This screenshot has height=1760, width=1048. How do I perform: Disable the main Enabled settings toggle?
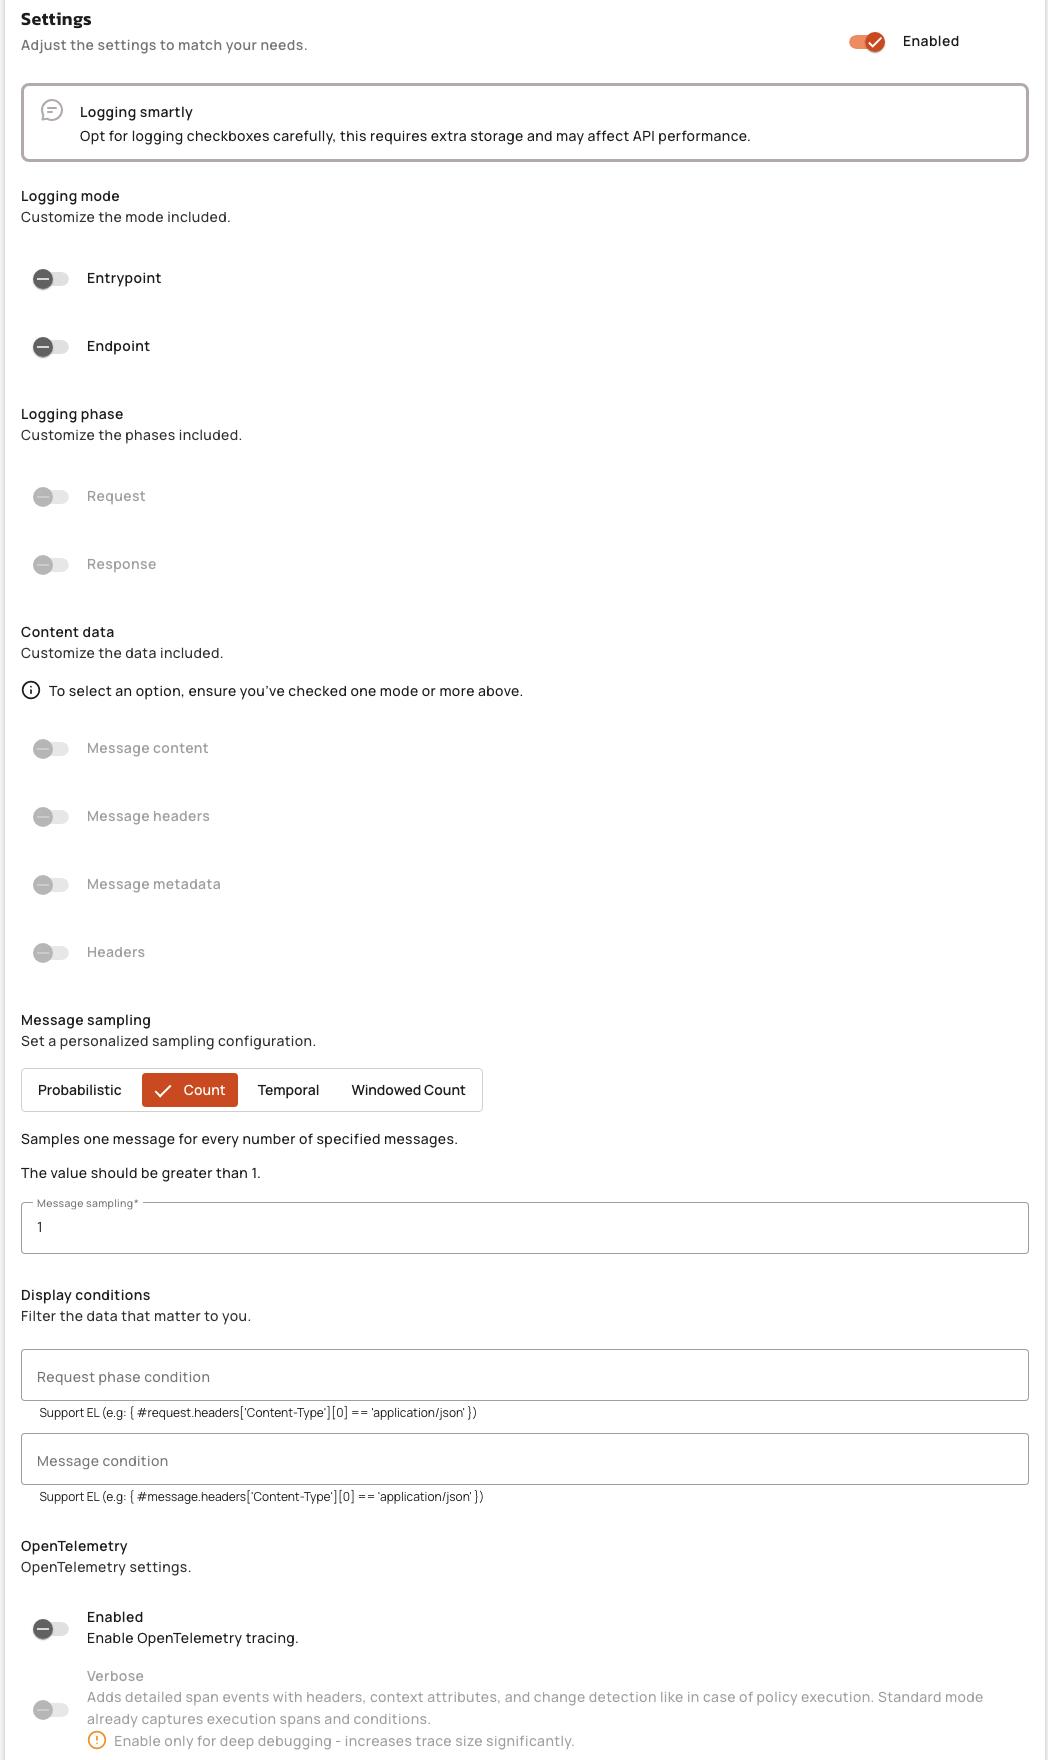point(867,42)
